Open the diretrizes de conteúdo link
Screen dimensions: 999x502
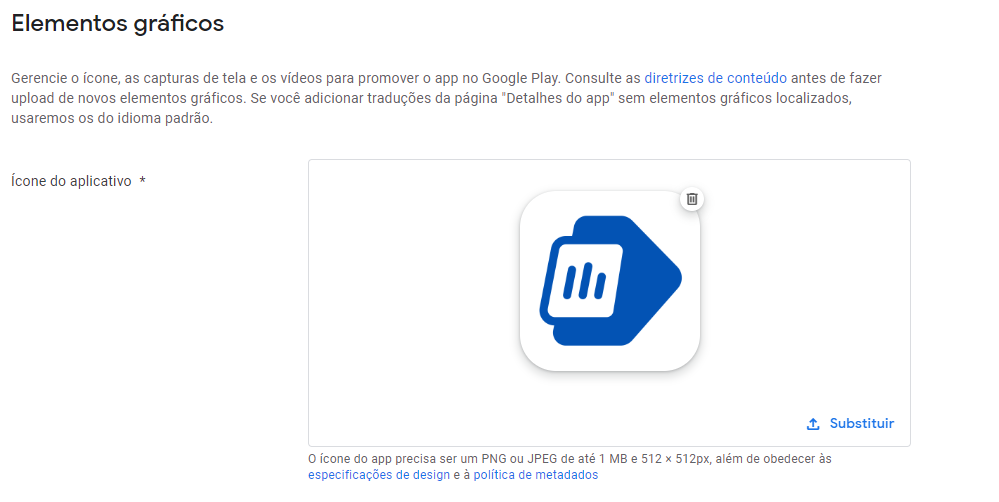[715, 78]
